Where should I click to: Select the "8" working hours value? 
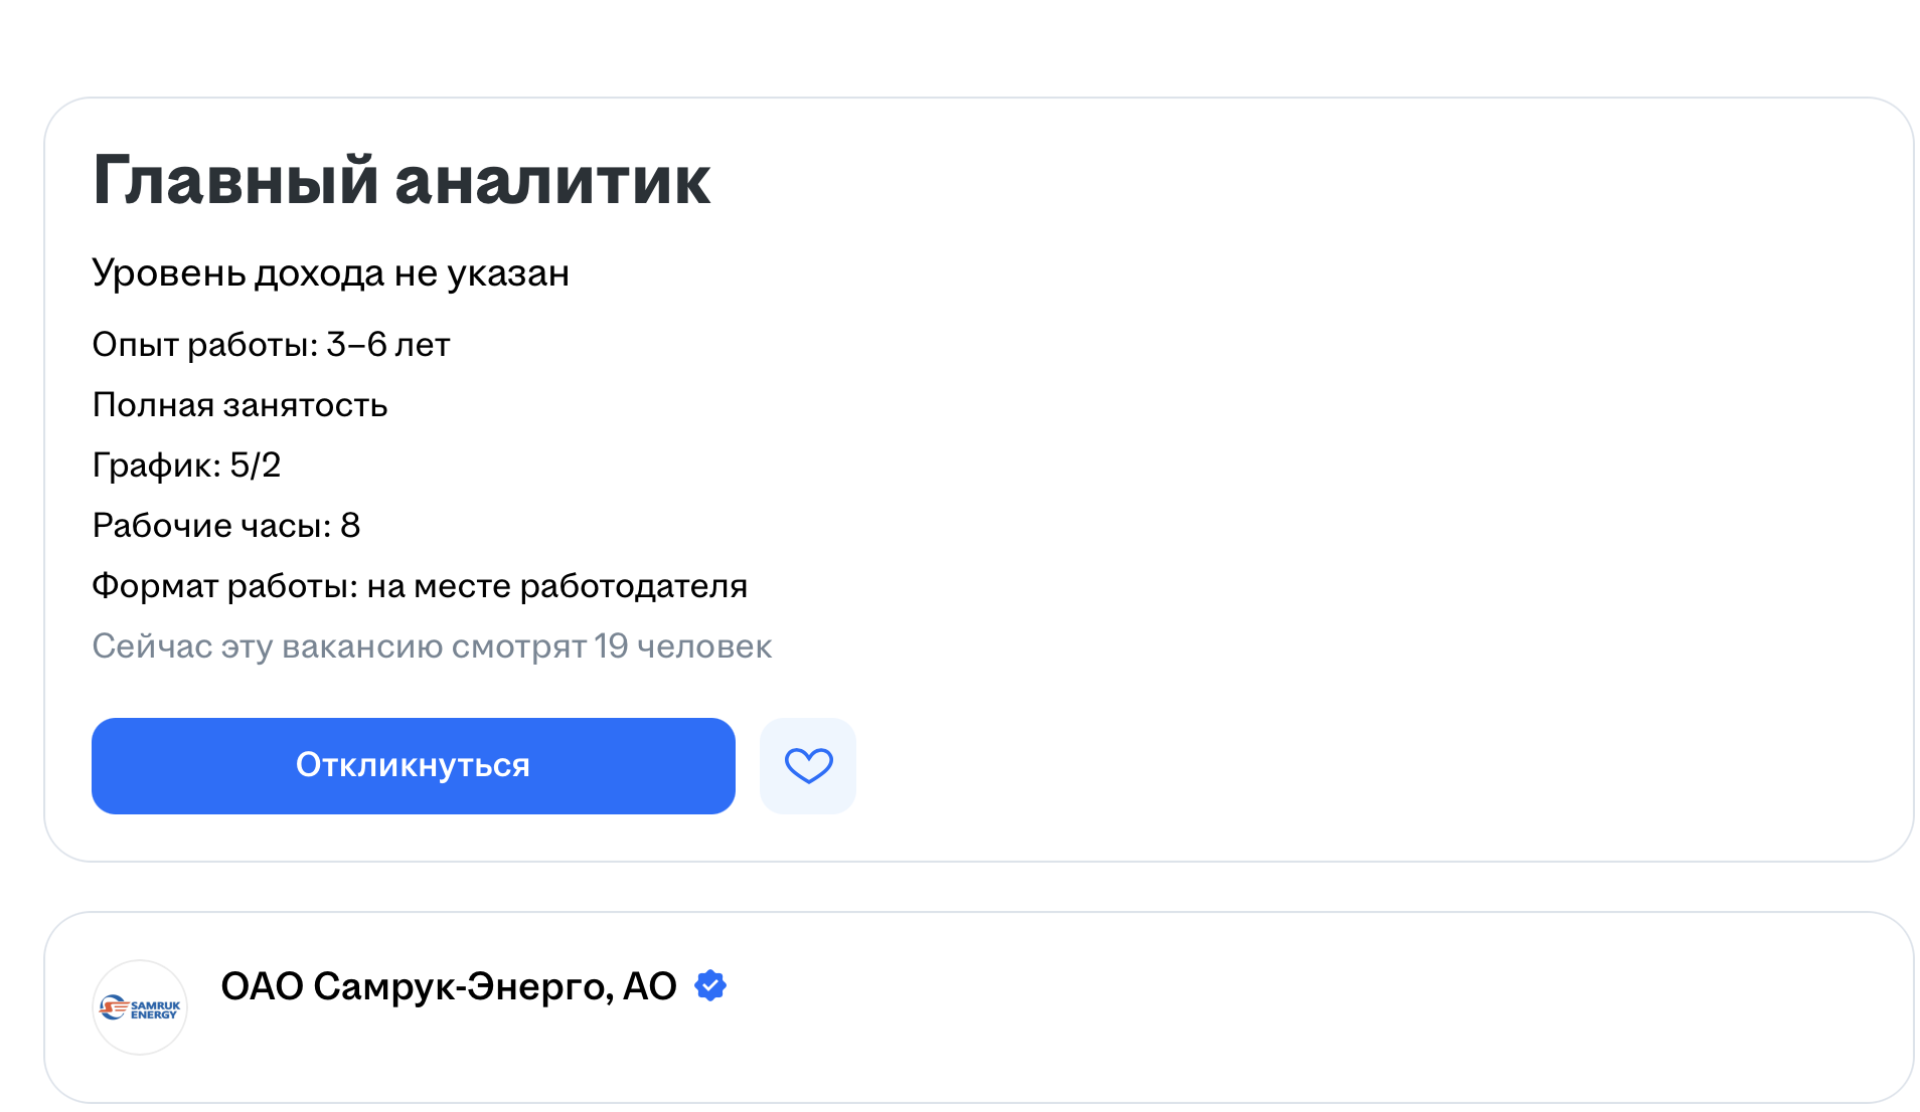(x=350, y=526)
